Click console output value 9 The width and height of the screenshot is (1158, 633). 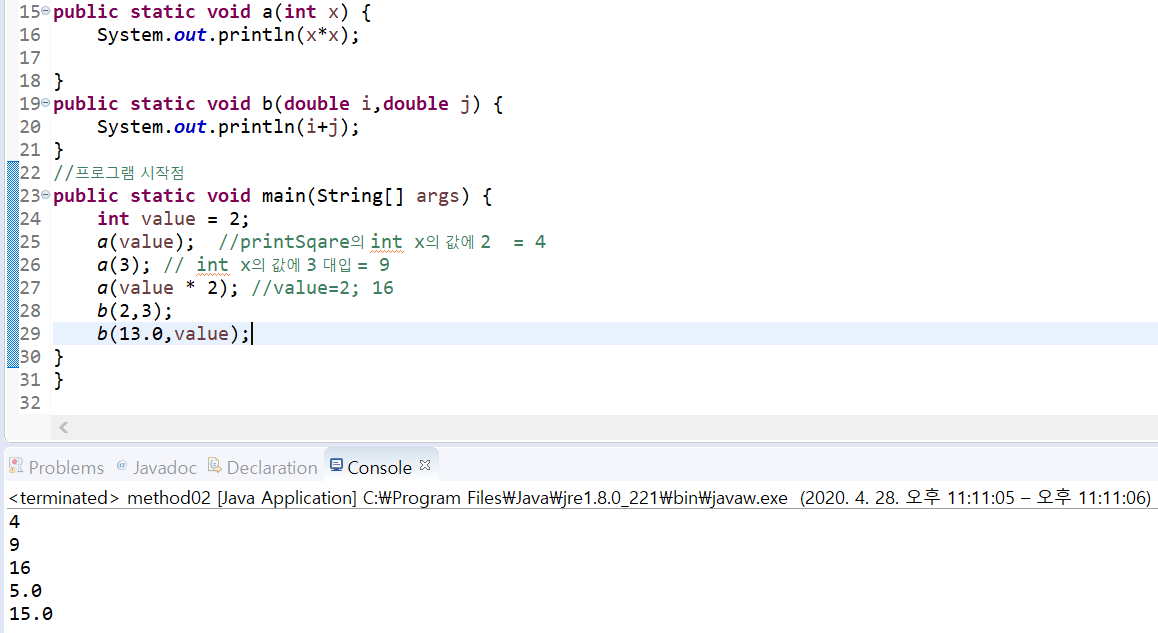click(x=14, y=545)
